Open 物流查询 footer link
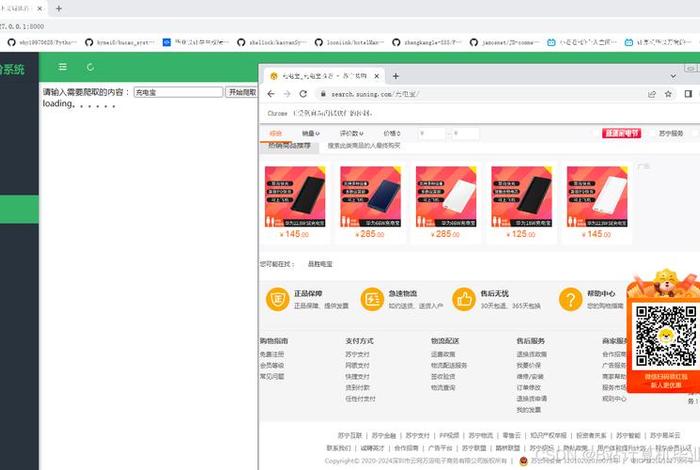This screenshot has width=700, height=470. 443,388
